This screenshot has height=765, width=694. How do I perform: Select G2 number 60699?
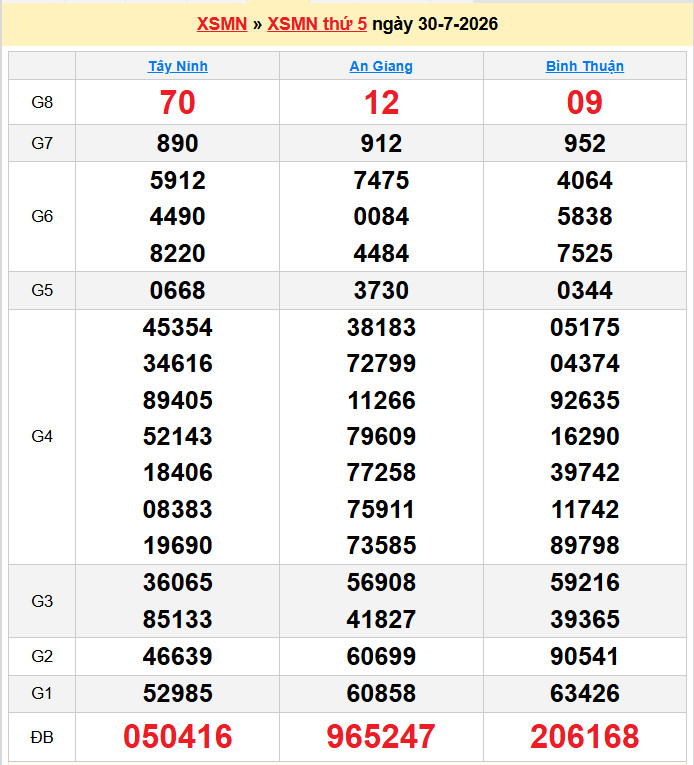pos(381,656)
